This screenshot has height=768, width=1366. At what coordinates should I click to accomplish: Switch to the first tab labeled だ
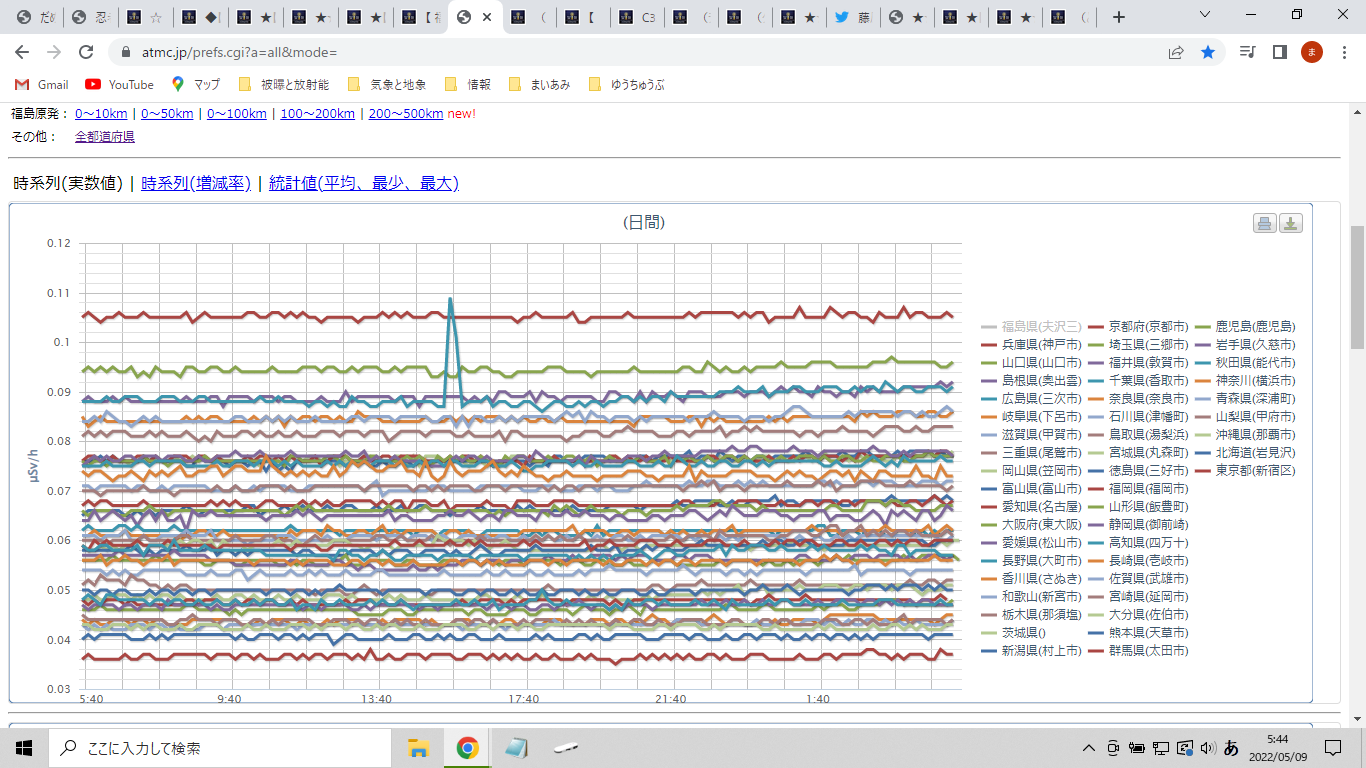point(35,17)
